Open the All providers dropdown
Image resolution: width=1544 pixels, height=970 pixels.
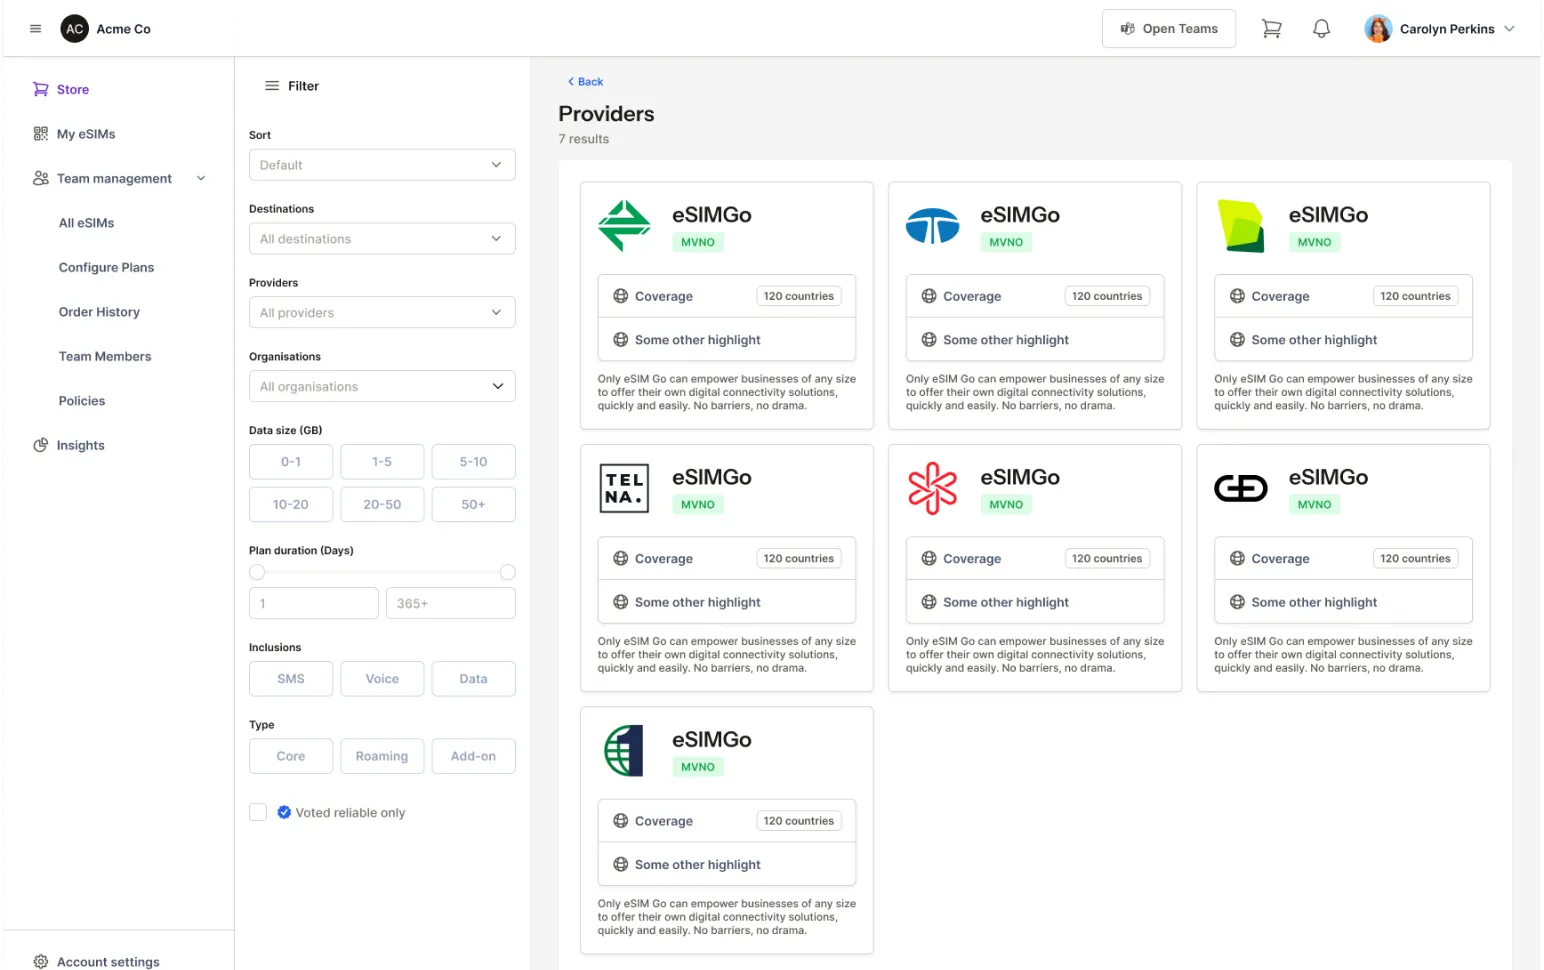click(x=382, y=313)
